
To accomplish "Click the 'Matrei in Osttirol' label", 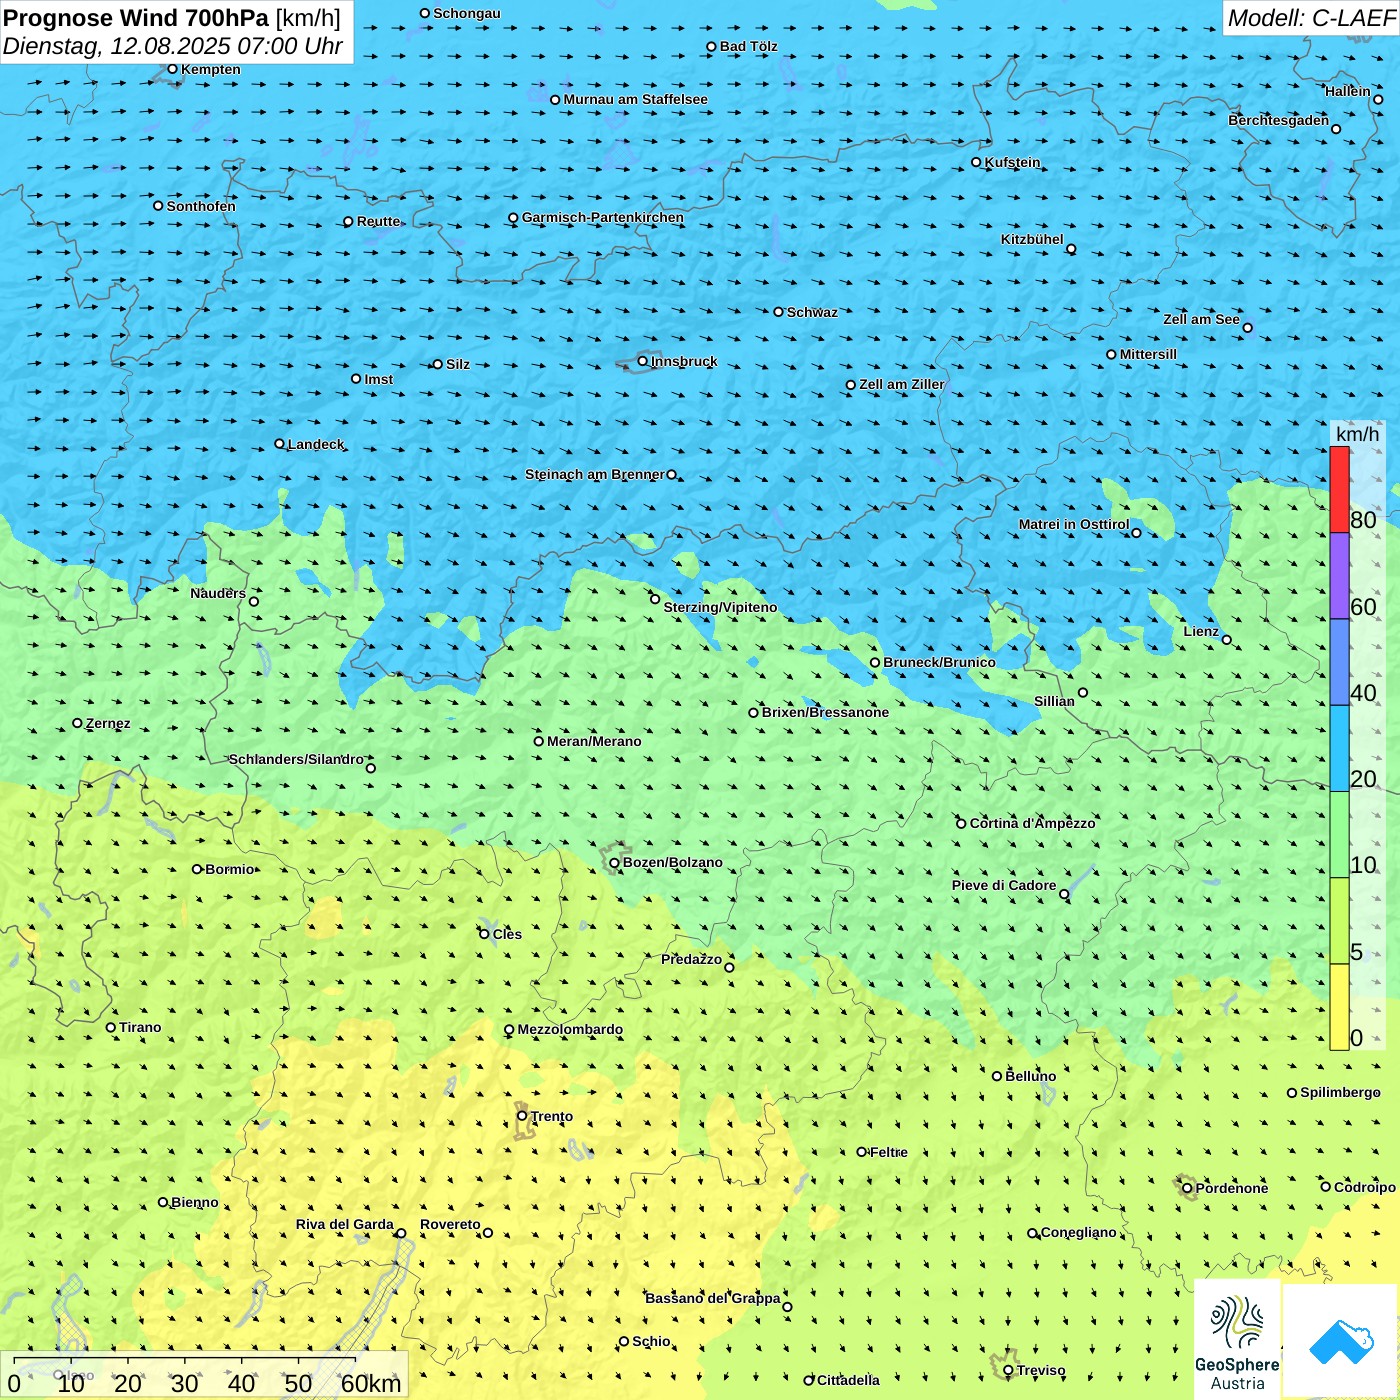I will pos(1074,524).
